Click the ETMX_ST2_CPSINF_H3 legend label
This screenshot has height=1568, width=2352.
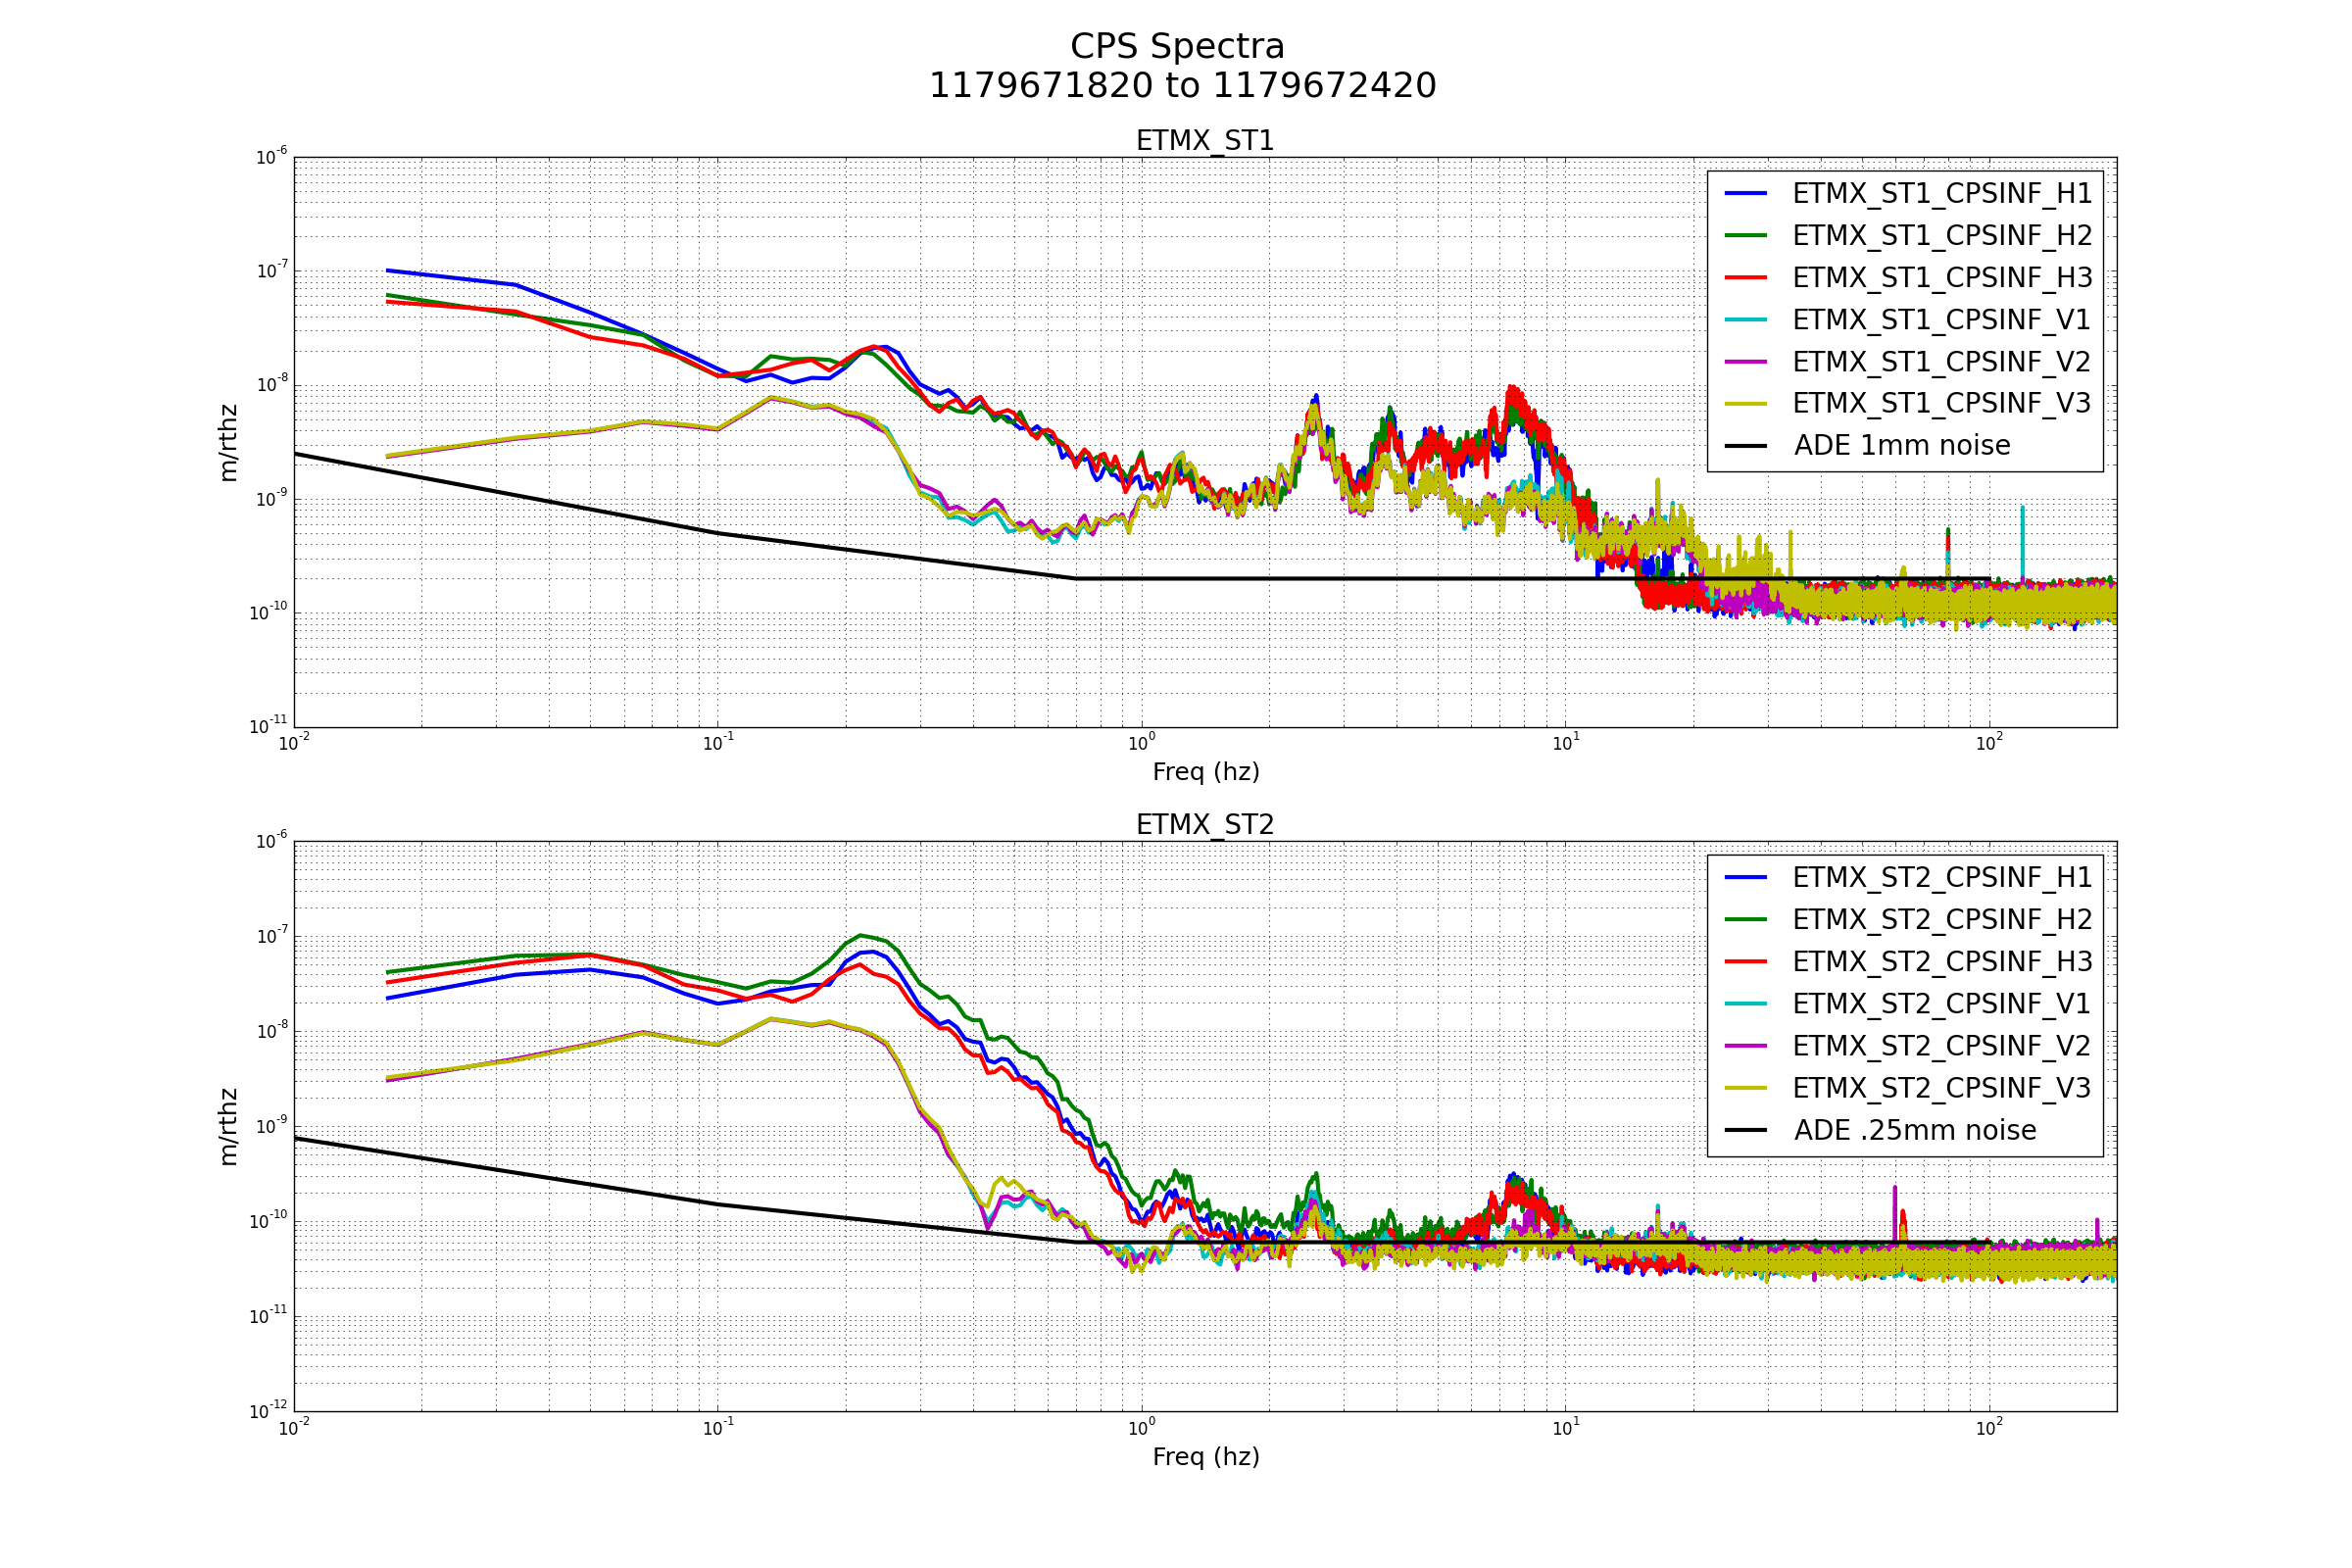[x=1941, y=962]
